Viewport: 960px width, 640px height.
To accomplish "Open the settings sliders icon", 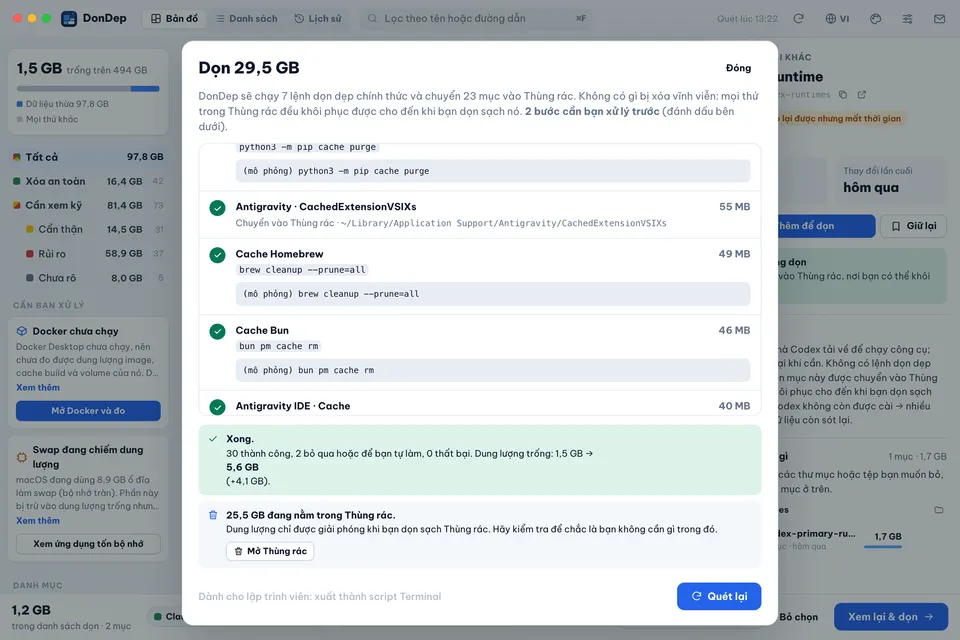I will coord(907,18).
